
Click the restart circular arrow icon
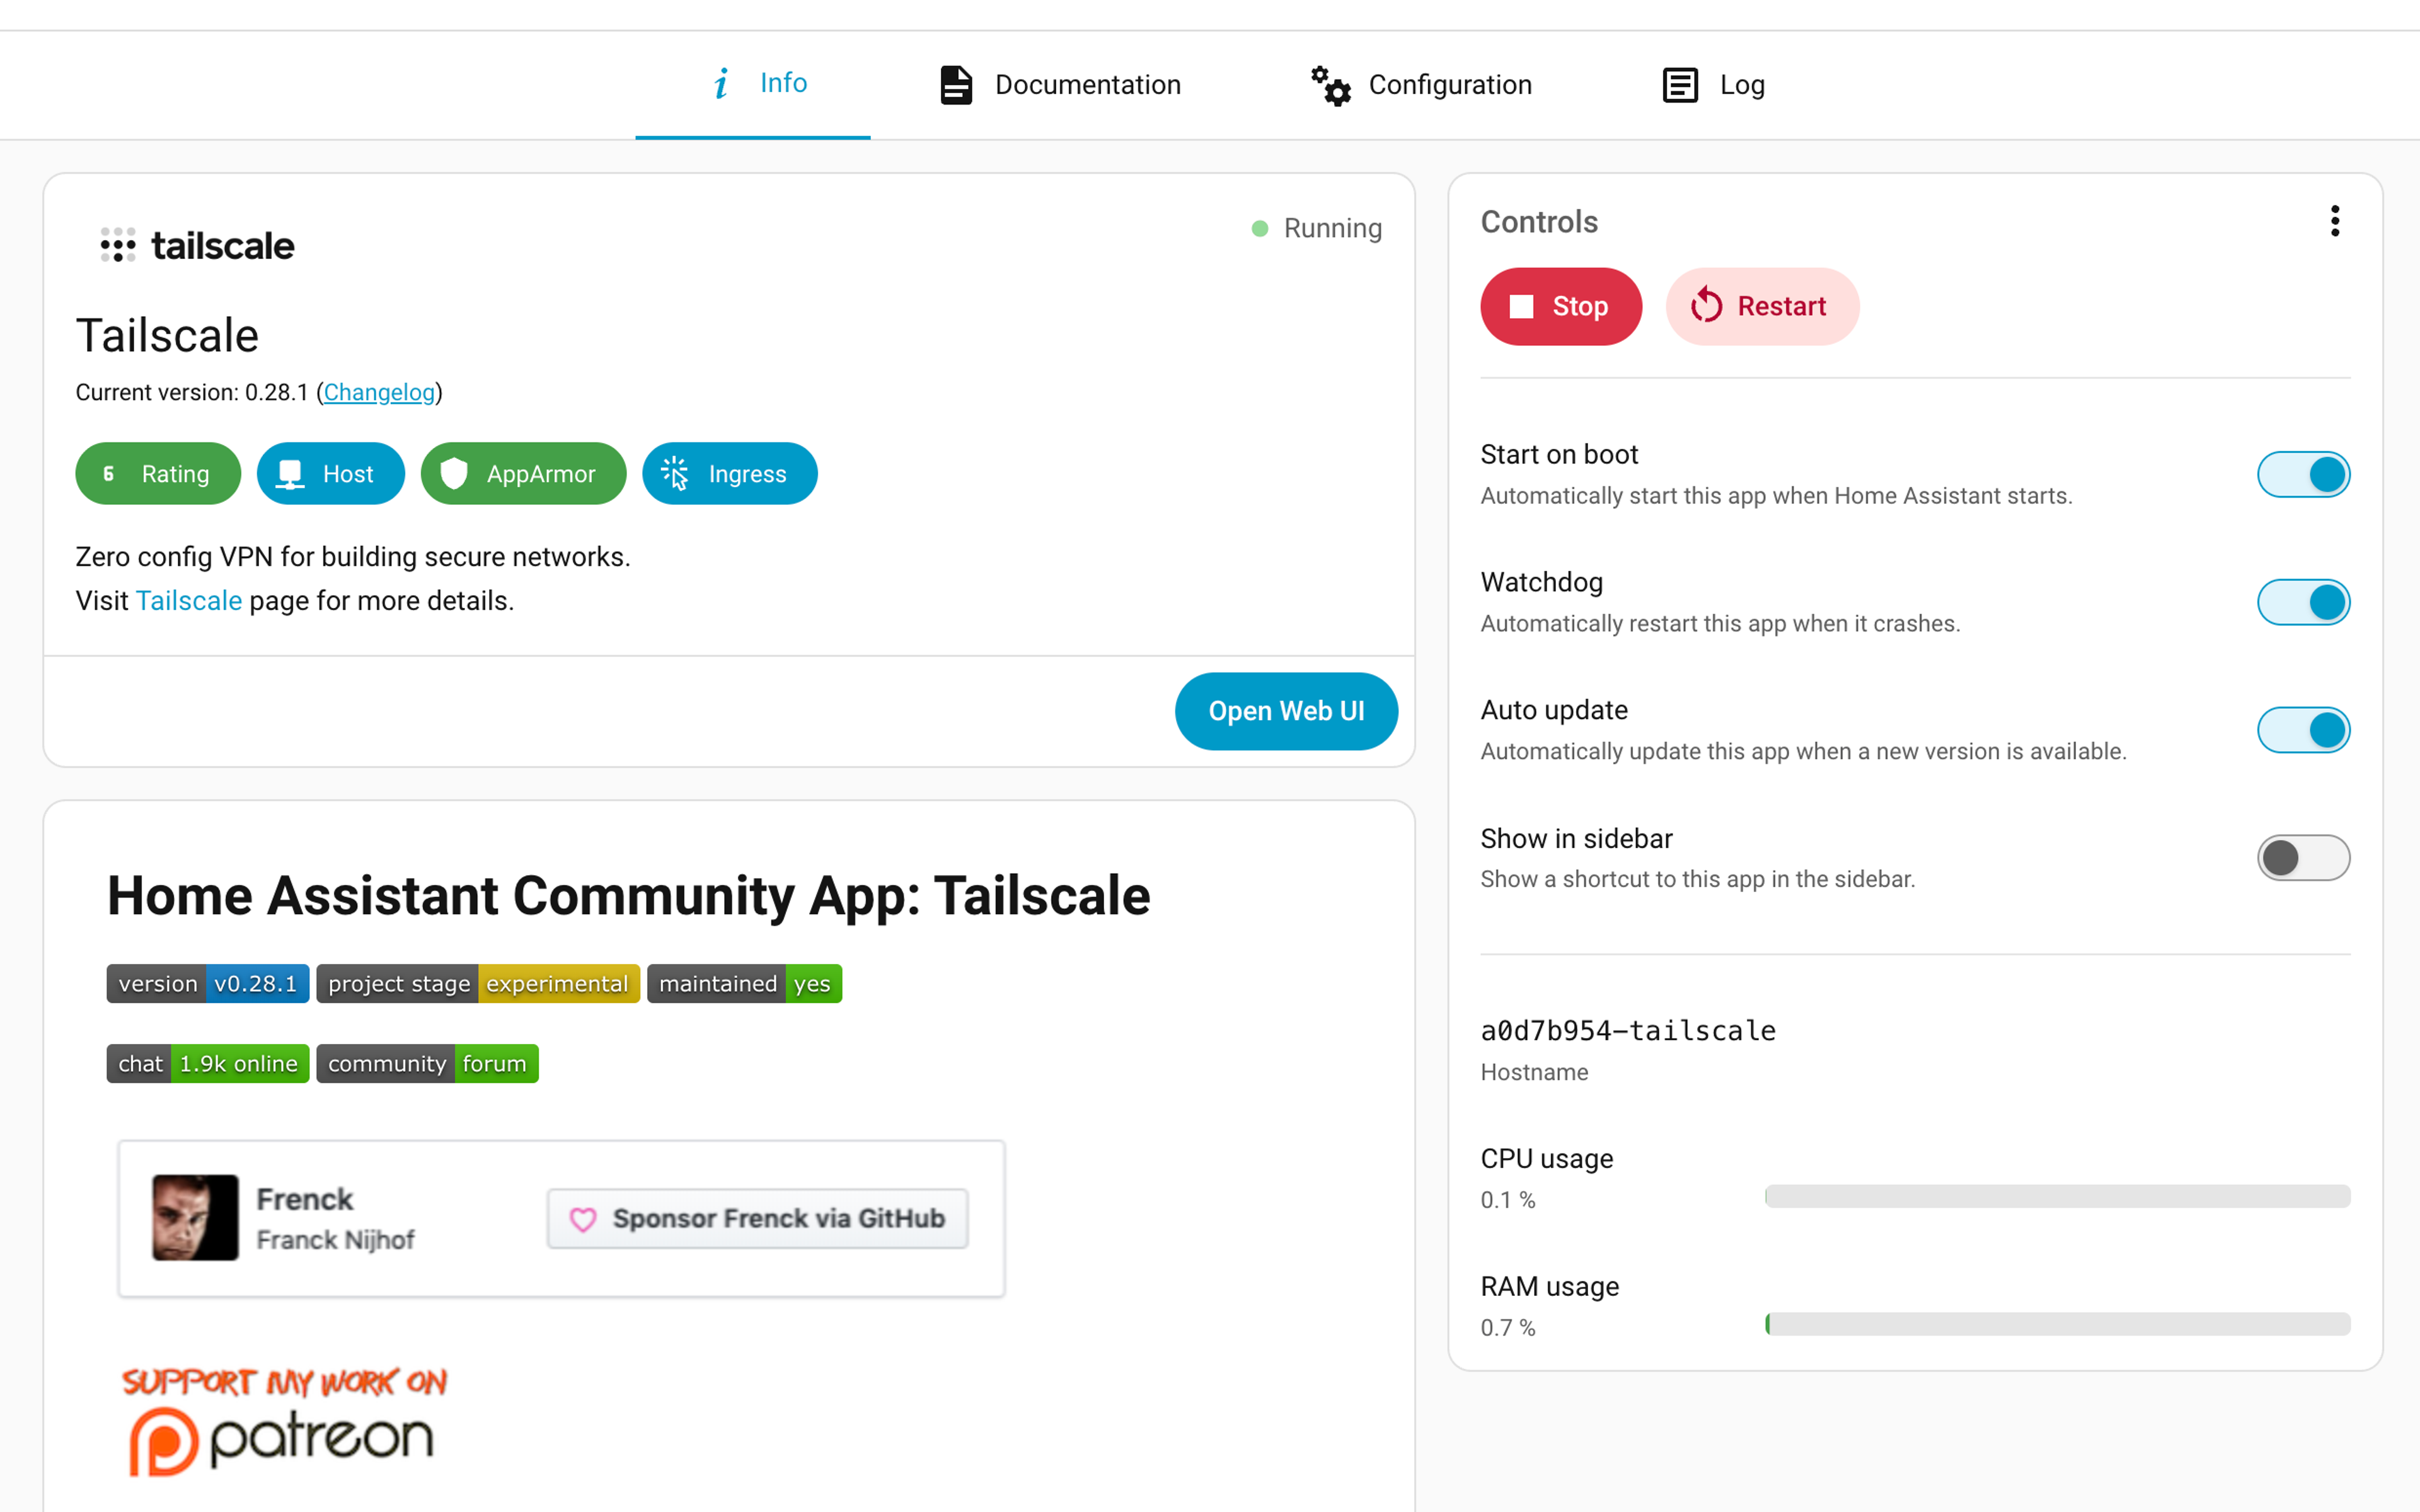point(1706,306)
